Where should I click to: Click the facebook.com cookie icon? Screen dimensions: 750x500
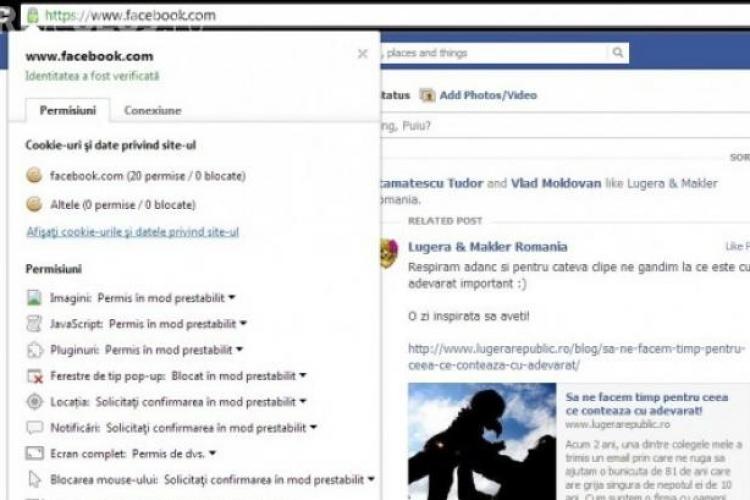click(x=34, y=176)
